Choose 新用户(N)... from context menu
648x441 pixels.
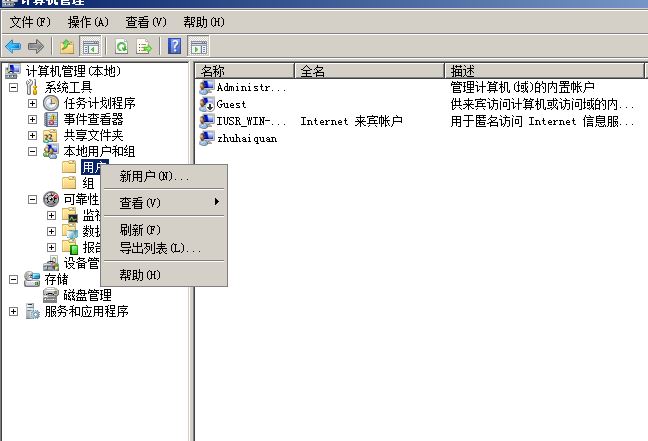click(154, 177)
